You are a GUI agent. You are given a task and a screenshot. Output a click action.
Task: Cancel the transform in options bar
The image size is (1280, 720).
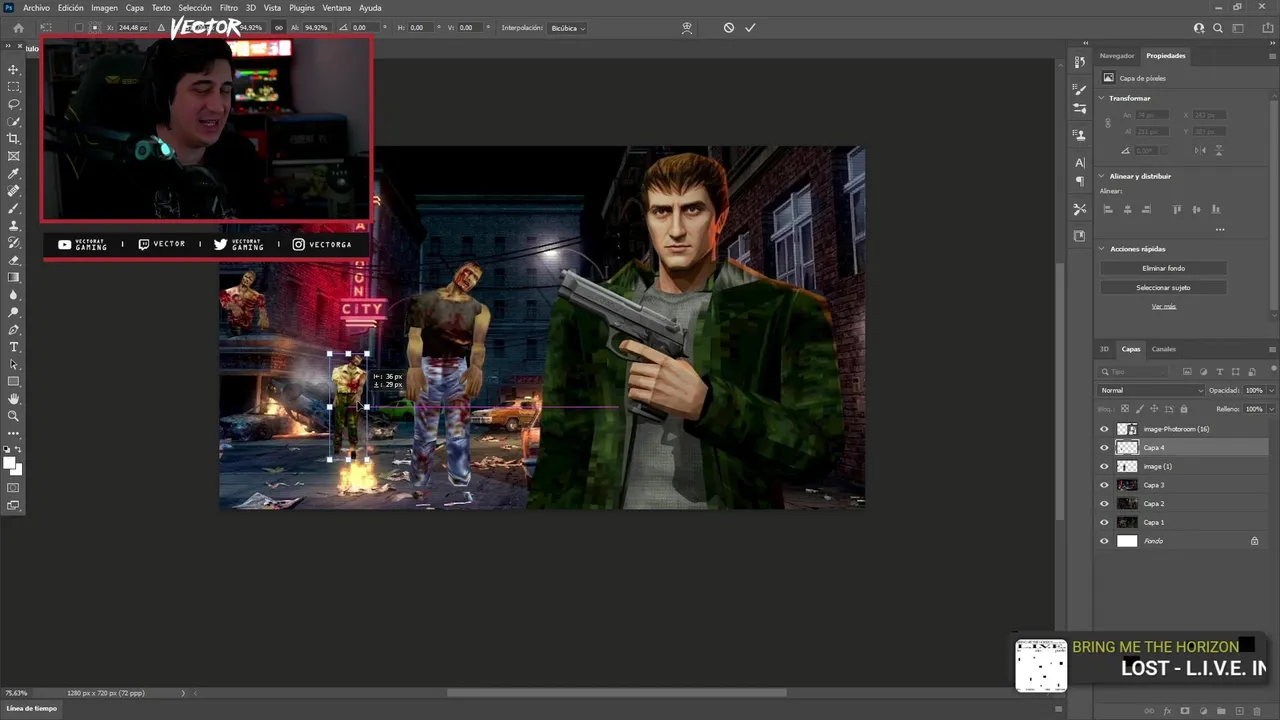(x=729, y=28)
